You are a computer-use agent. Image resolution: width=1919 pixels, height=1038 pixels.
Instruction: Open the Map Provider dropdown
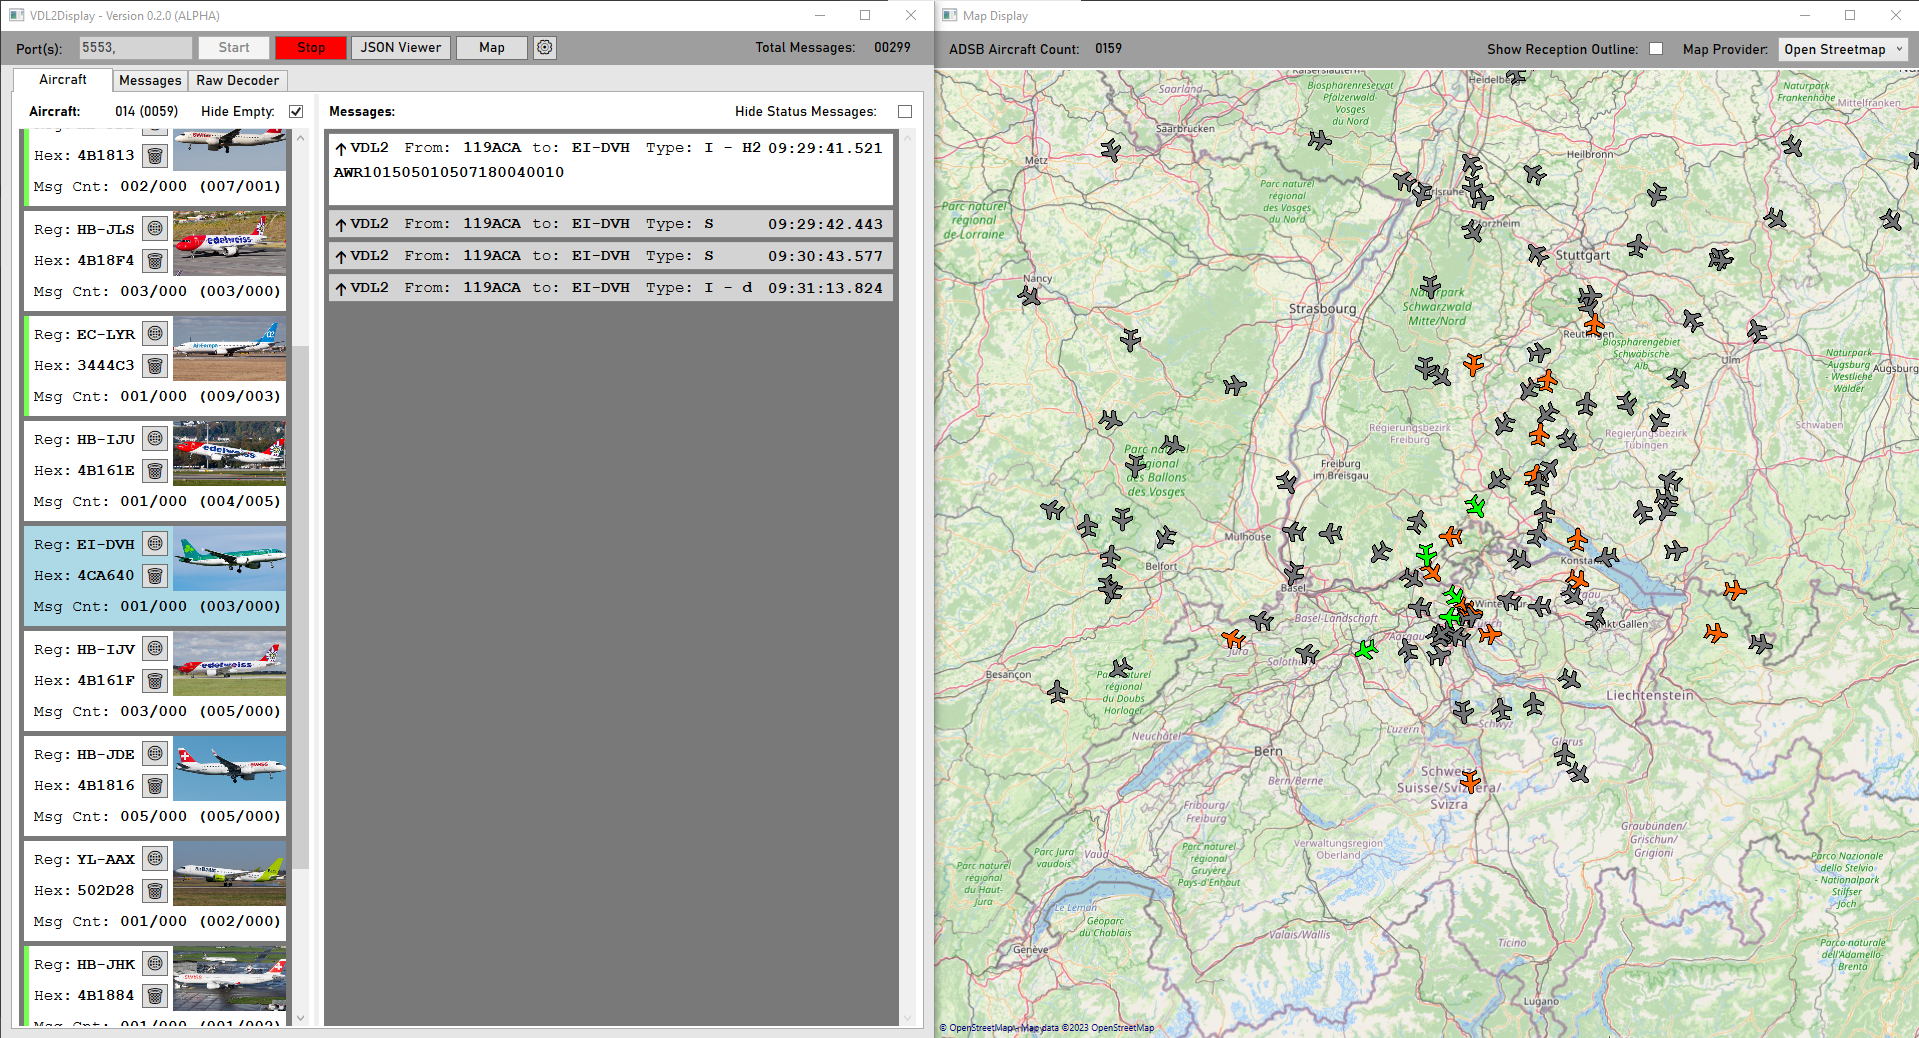click(x=1842, y=49)
